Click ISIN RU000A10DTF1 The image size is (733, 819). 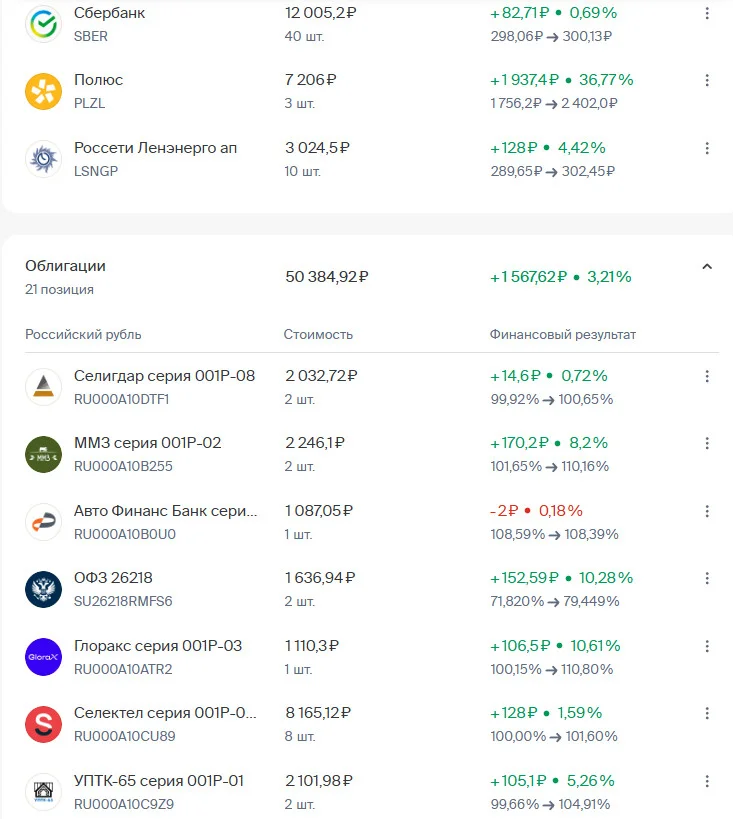coord(121,400)
